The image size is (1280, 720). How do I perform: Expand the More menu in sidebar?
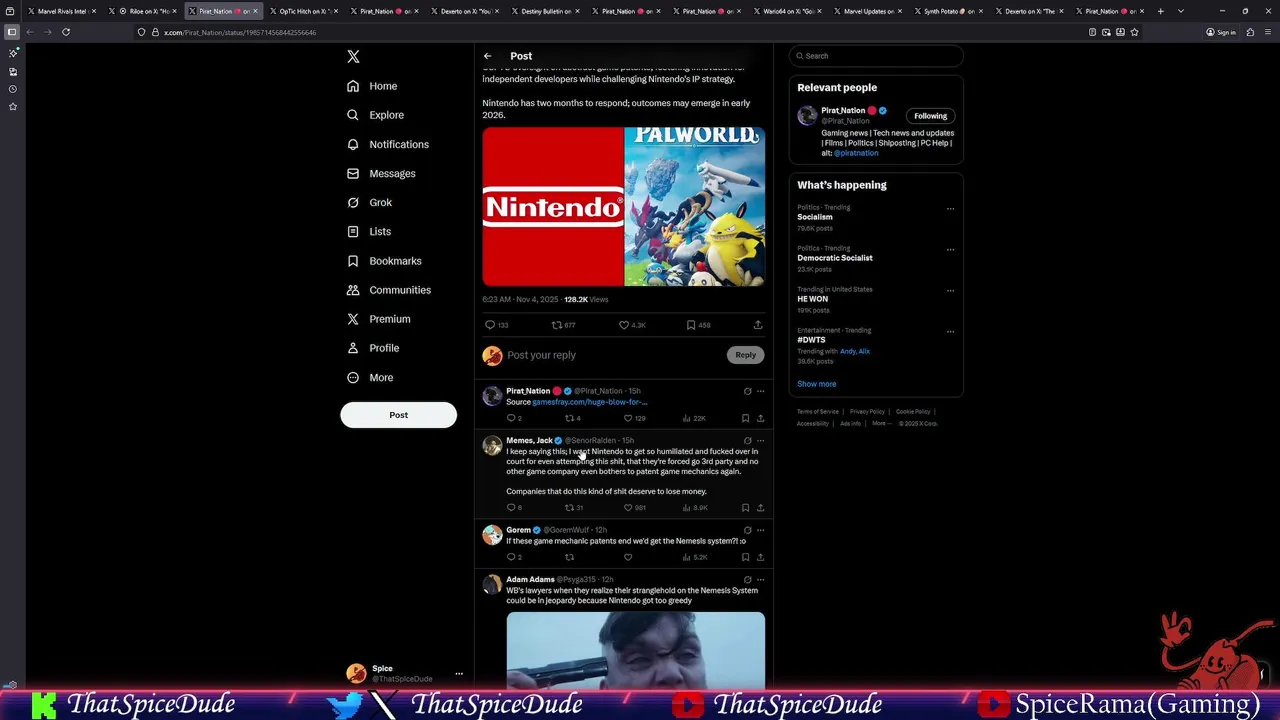pos(369,377)
